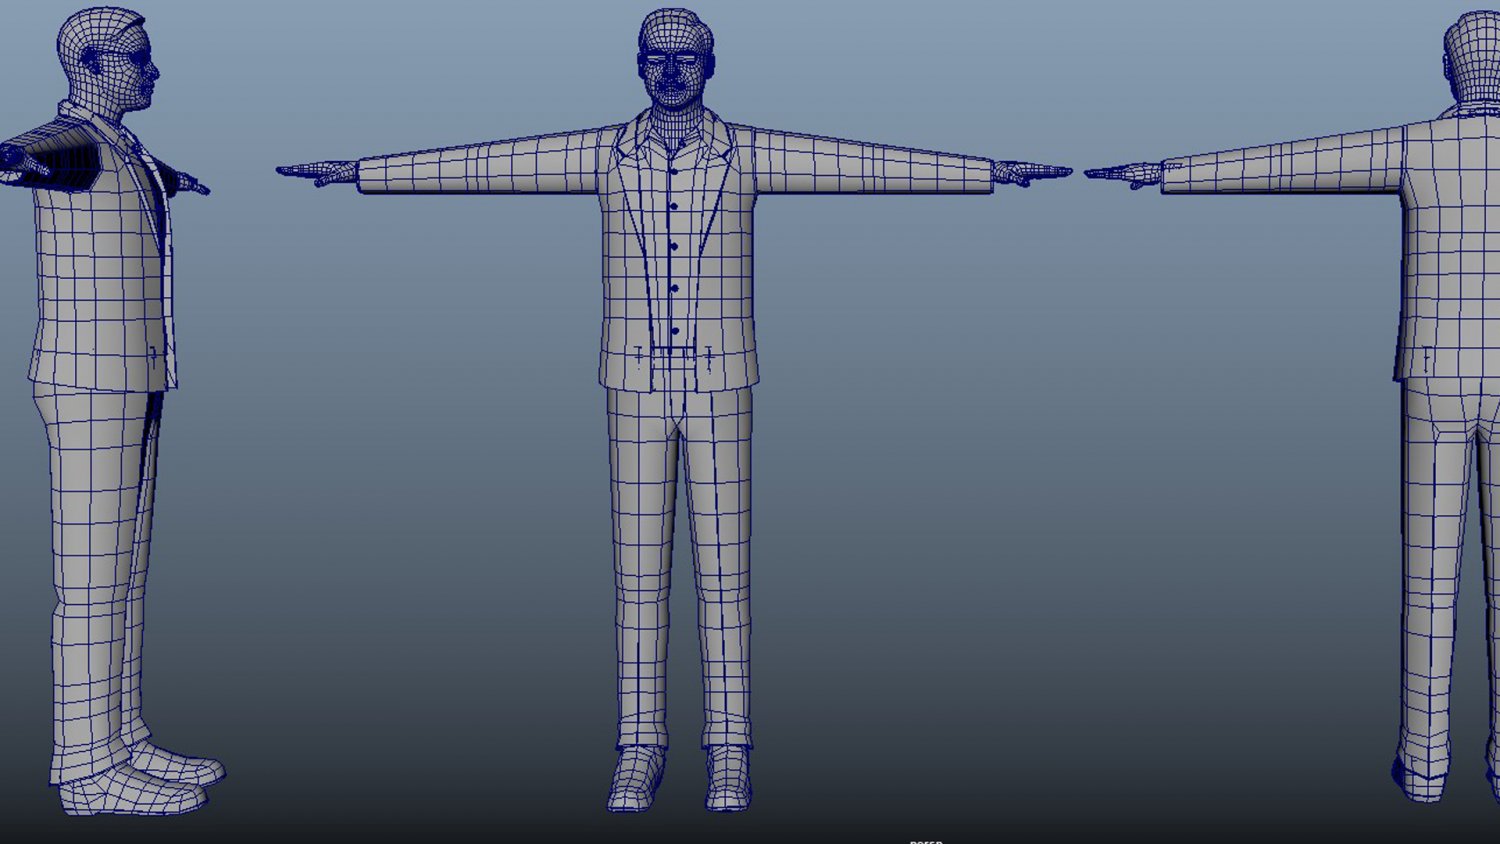Viewport: 1500px width, 844px height.
Task: Click the lowest shirt button on center model
Action: pos(675,329)
